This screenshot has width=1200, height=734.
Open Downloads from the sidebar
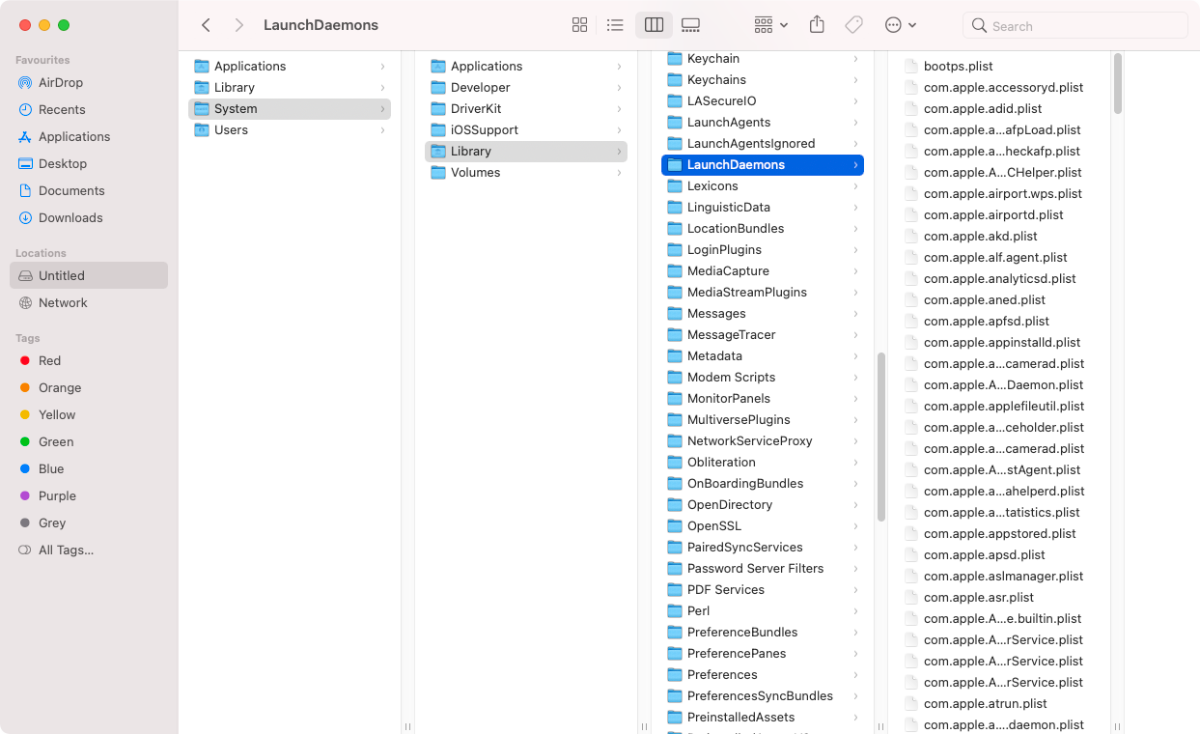click(x=70, y=217)
